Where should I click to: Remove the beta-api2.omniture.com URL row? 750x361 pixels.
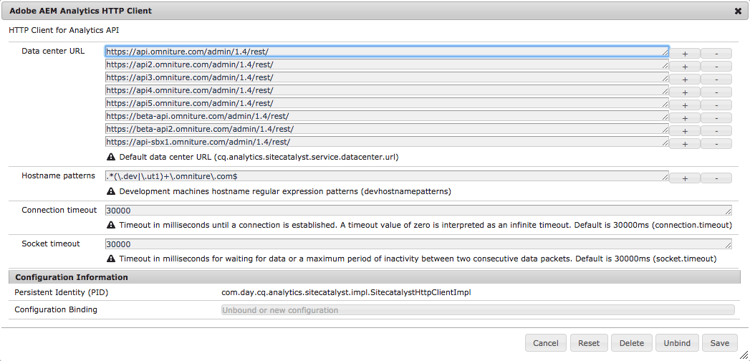tap(716, 131)
